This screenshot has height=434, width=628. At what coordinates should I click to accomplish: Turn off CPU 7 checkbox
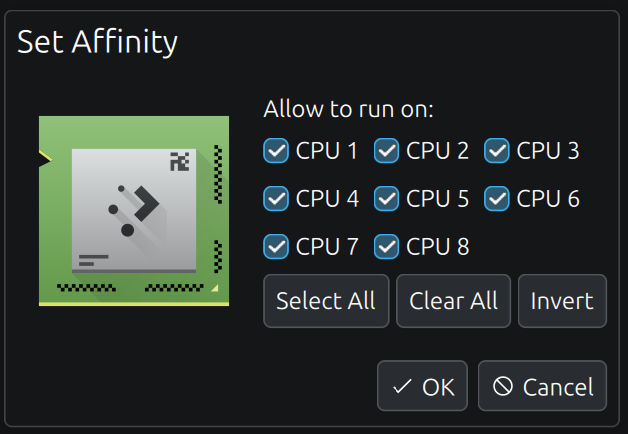[276, 247]
